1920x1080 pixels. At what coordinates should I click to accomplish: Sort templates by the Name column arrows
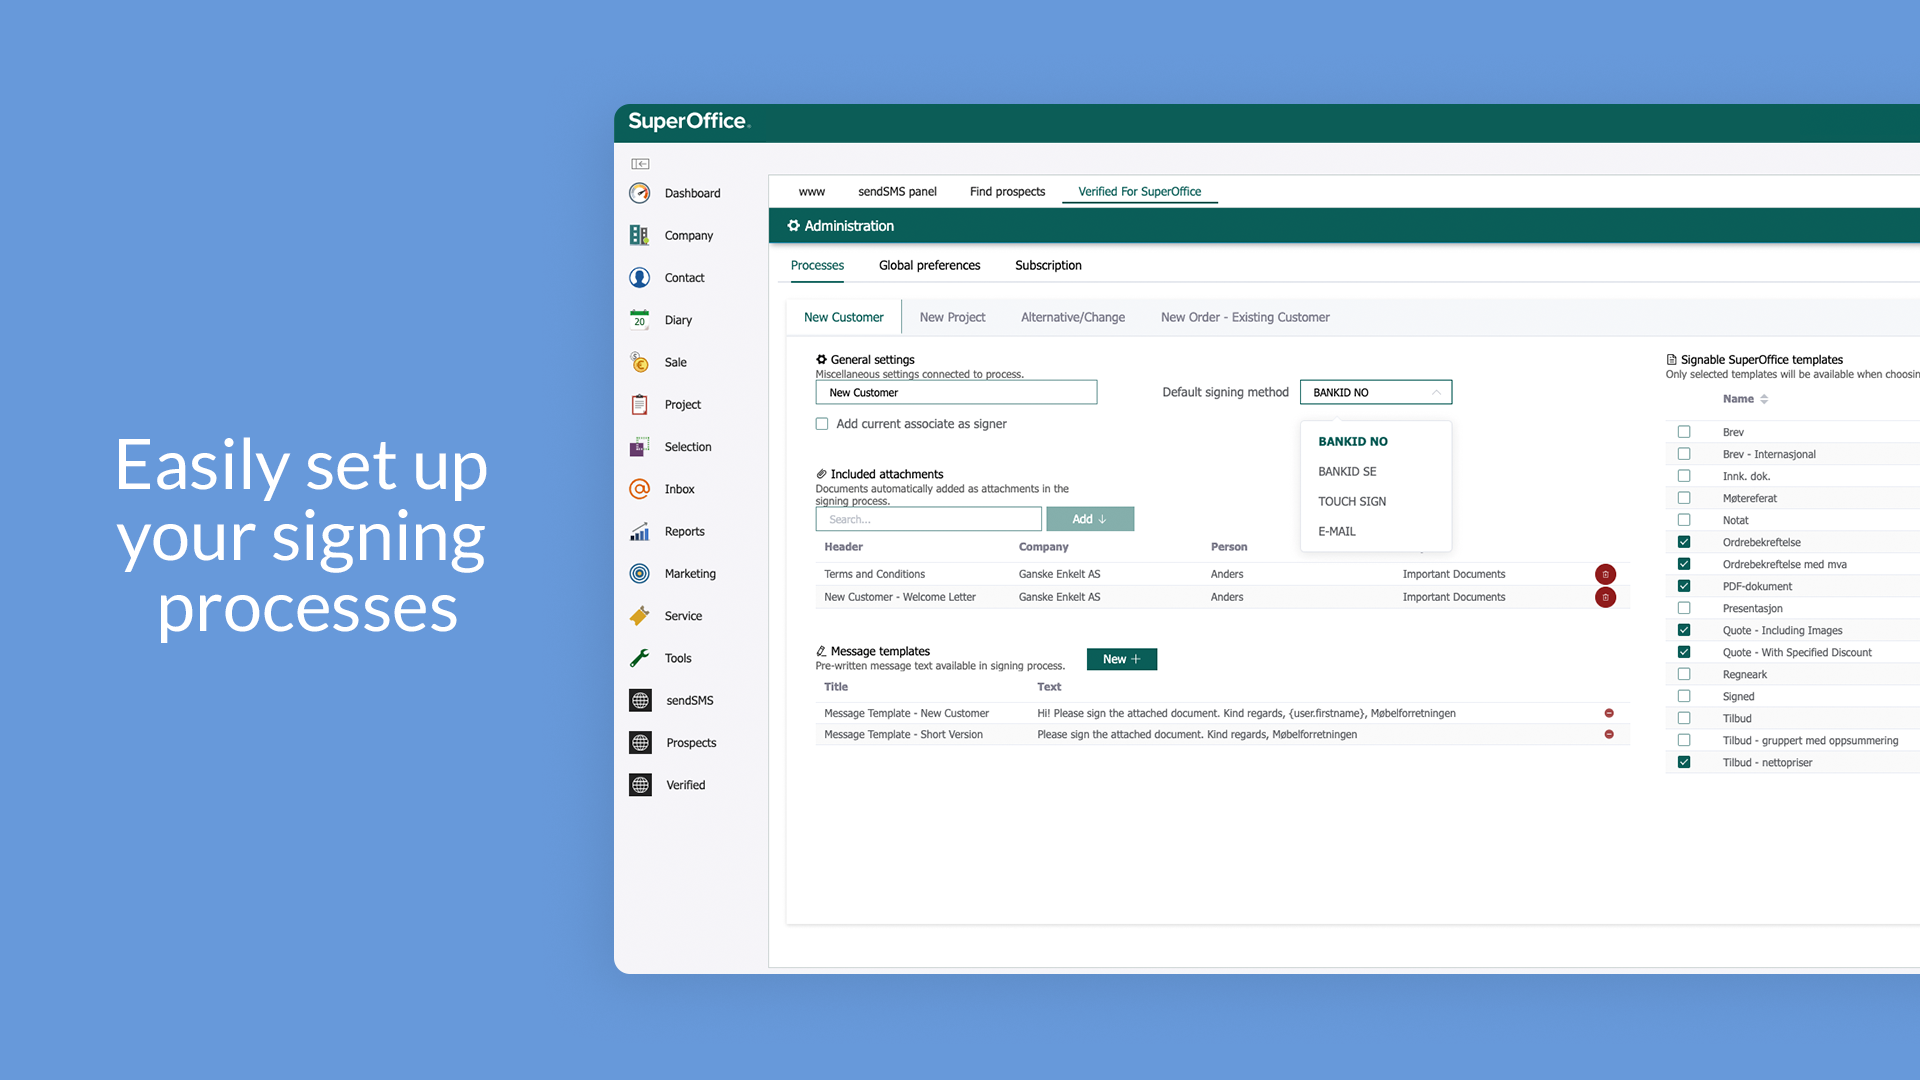point(1764,399)
